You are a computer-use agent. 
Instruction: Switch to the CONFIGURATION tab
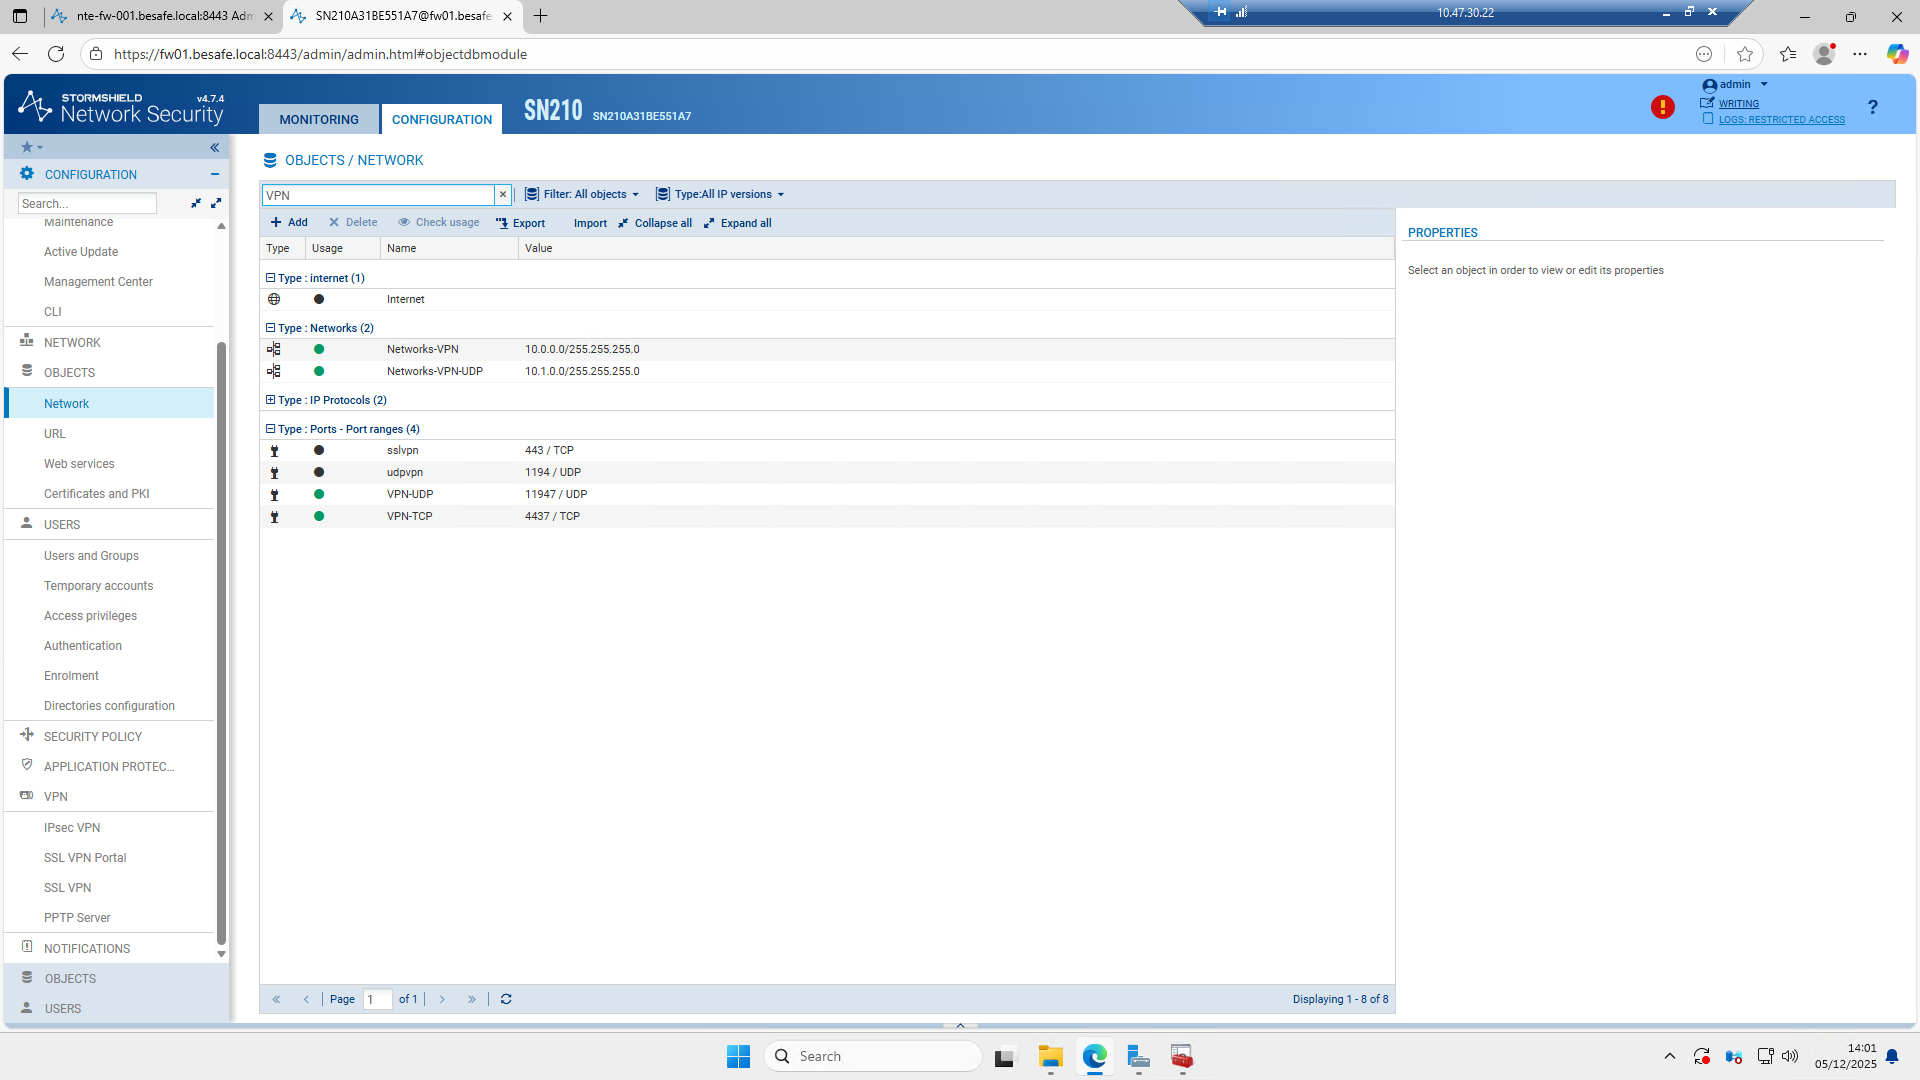tap(442, 119)
